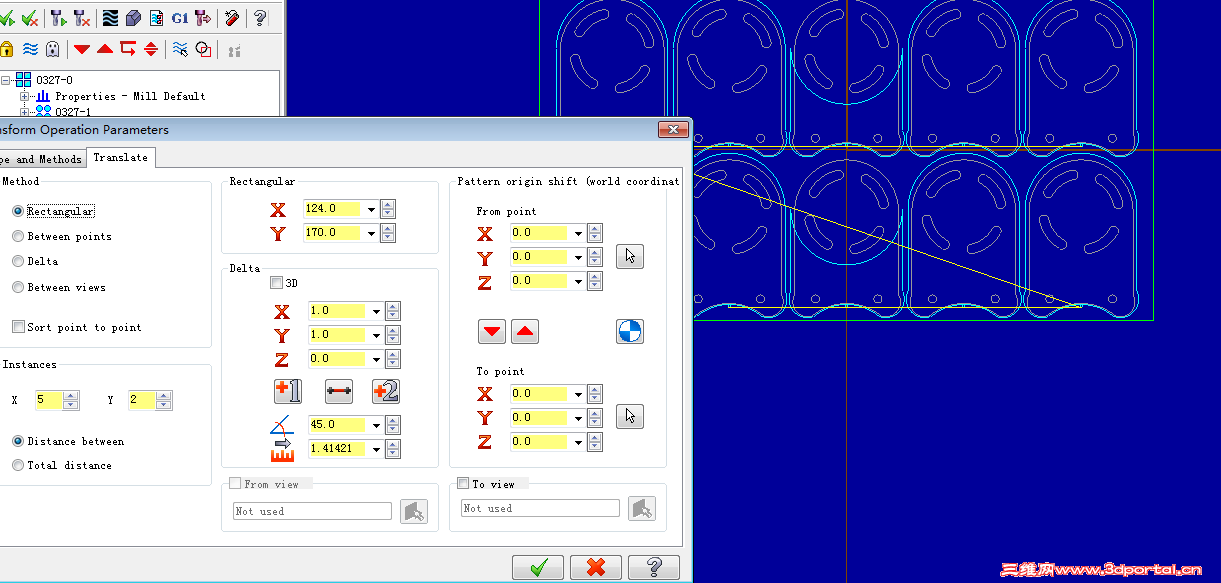
Task: Click Delta Y 1.0 input field
Action: click(338, 335)
